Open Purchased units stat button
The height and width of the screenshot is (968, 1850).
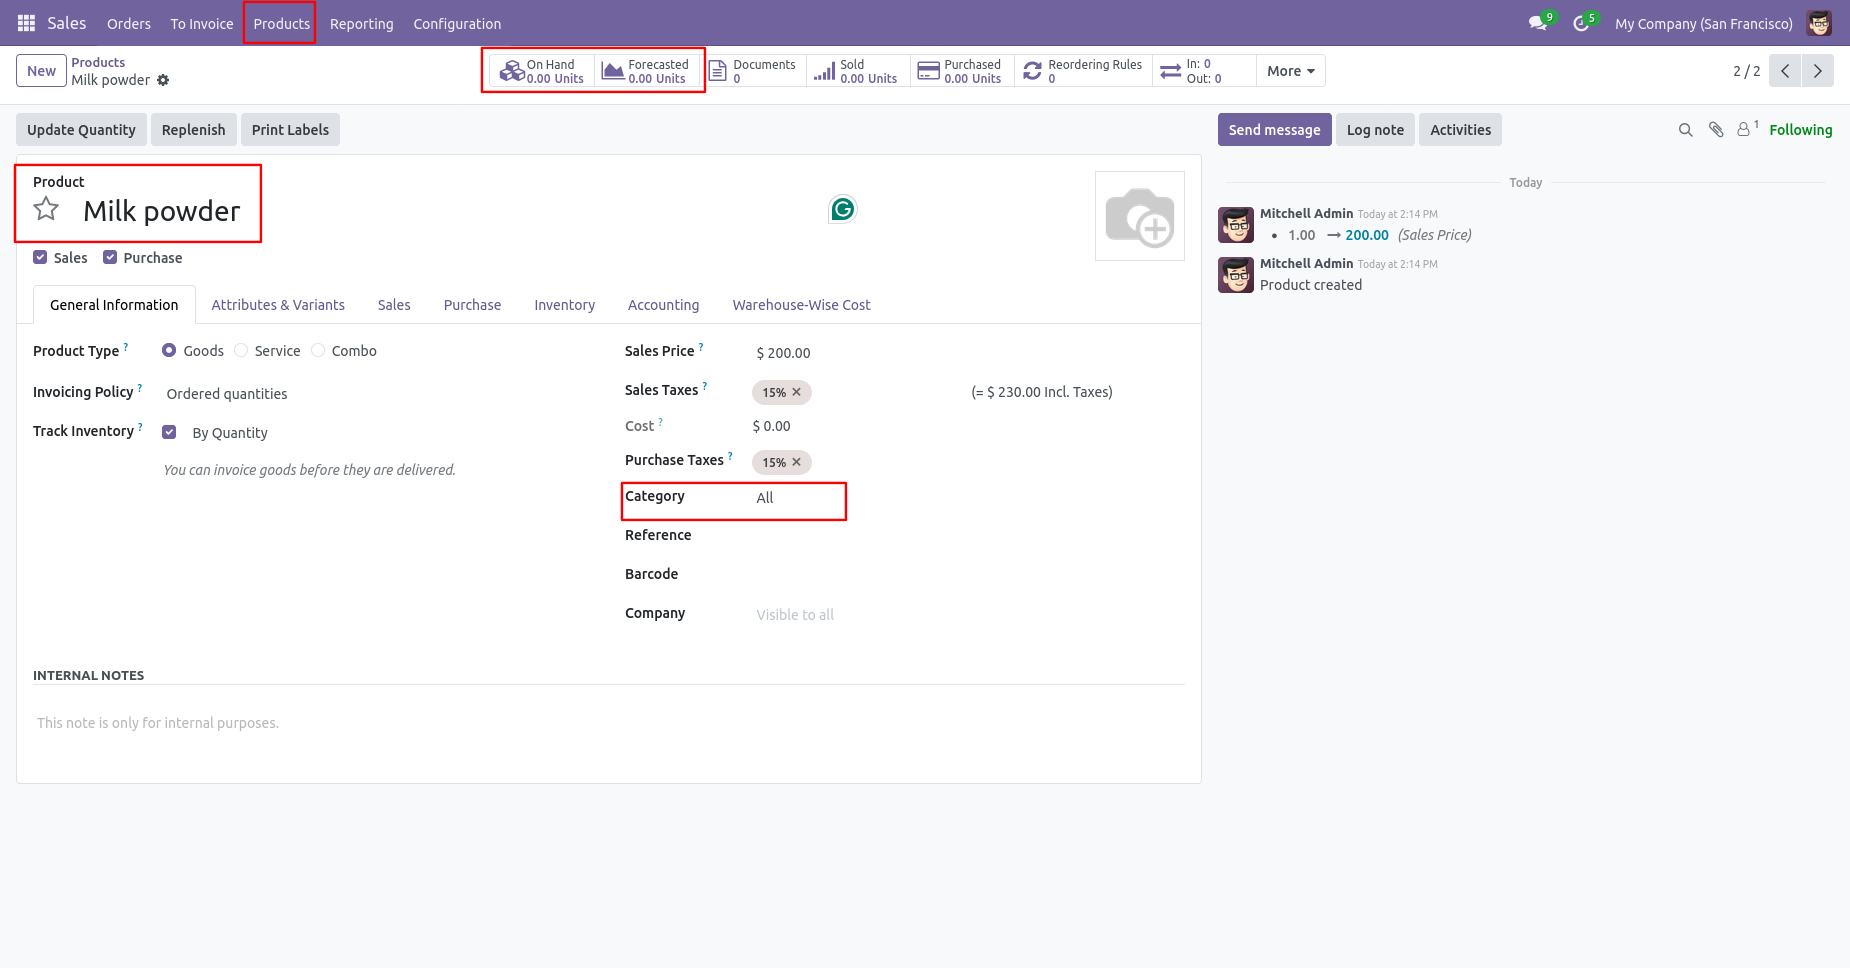pos(962,71)
